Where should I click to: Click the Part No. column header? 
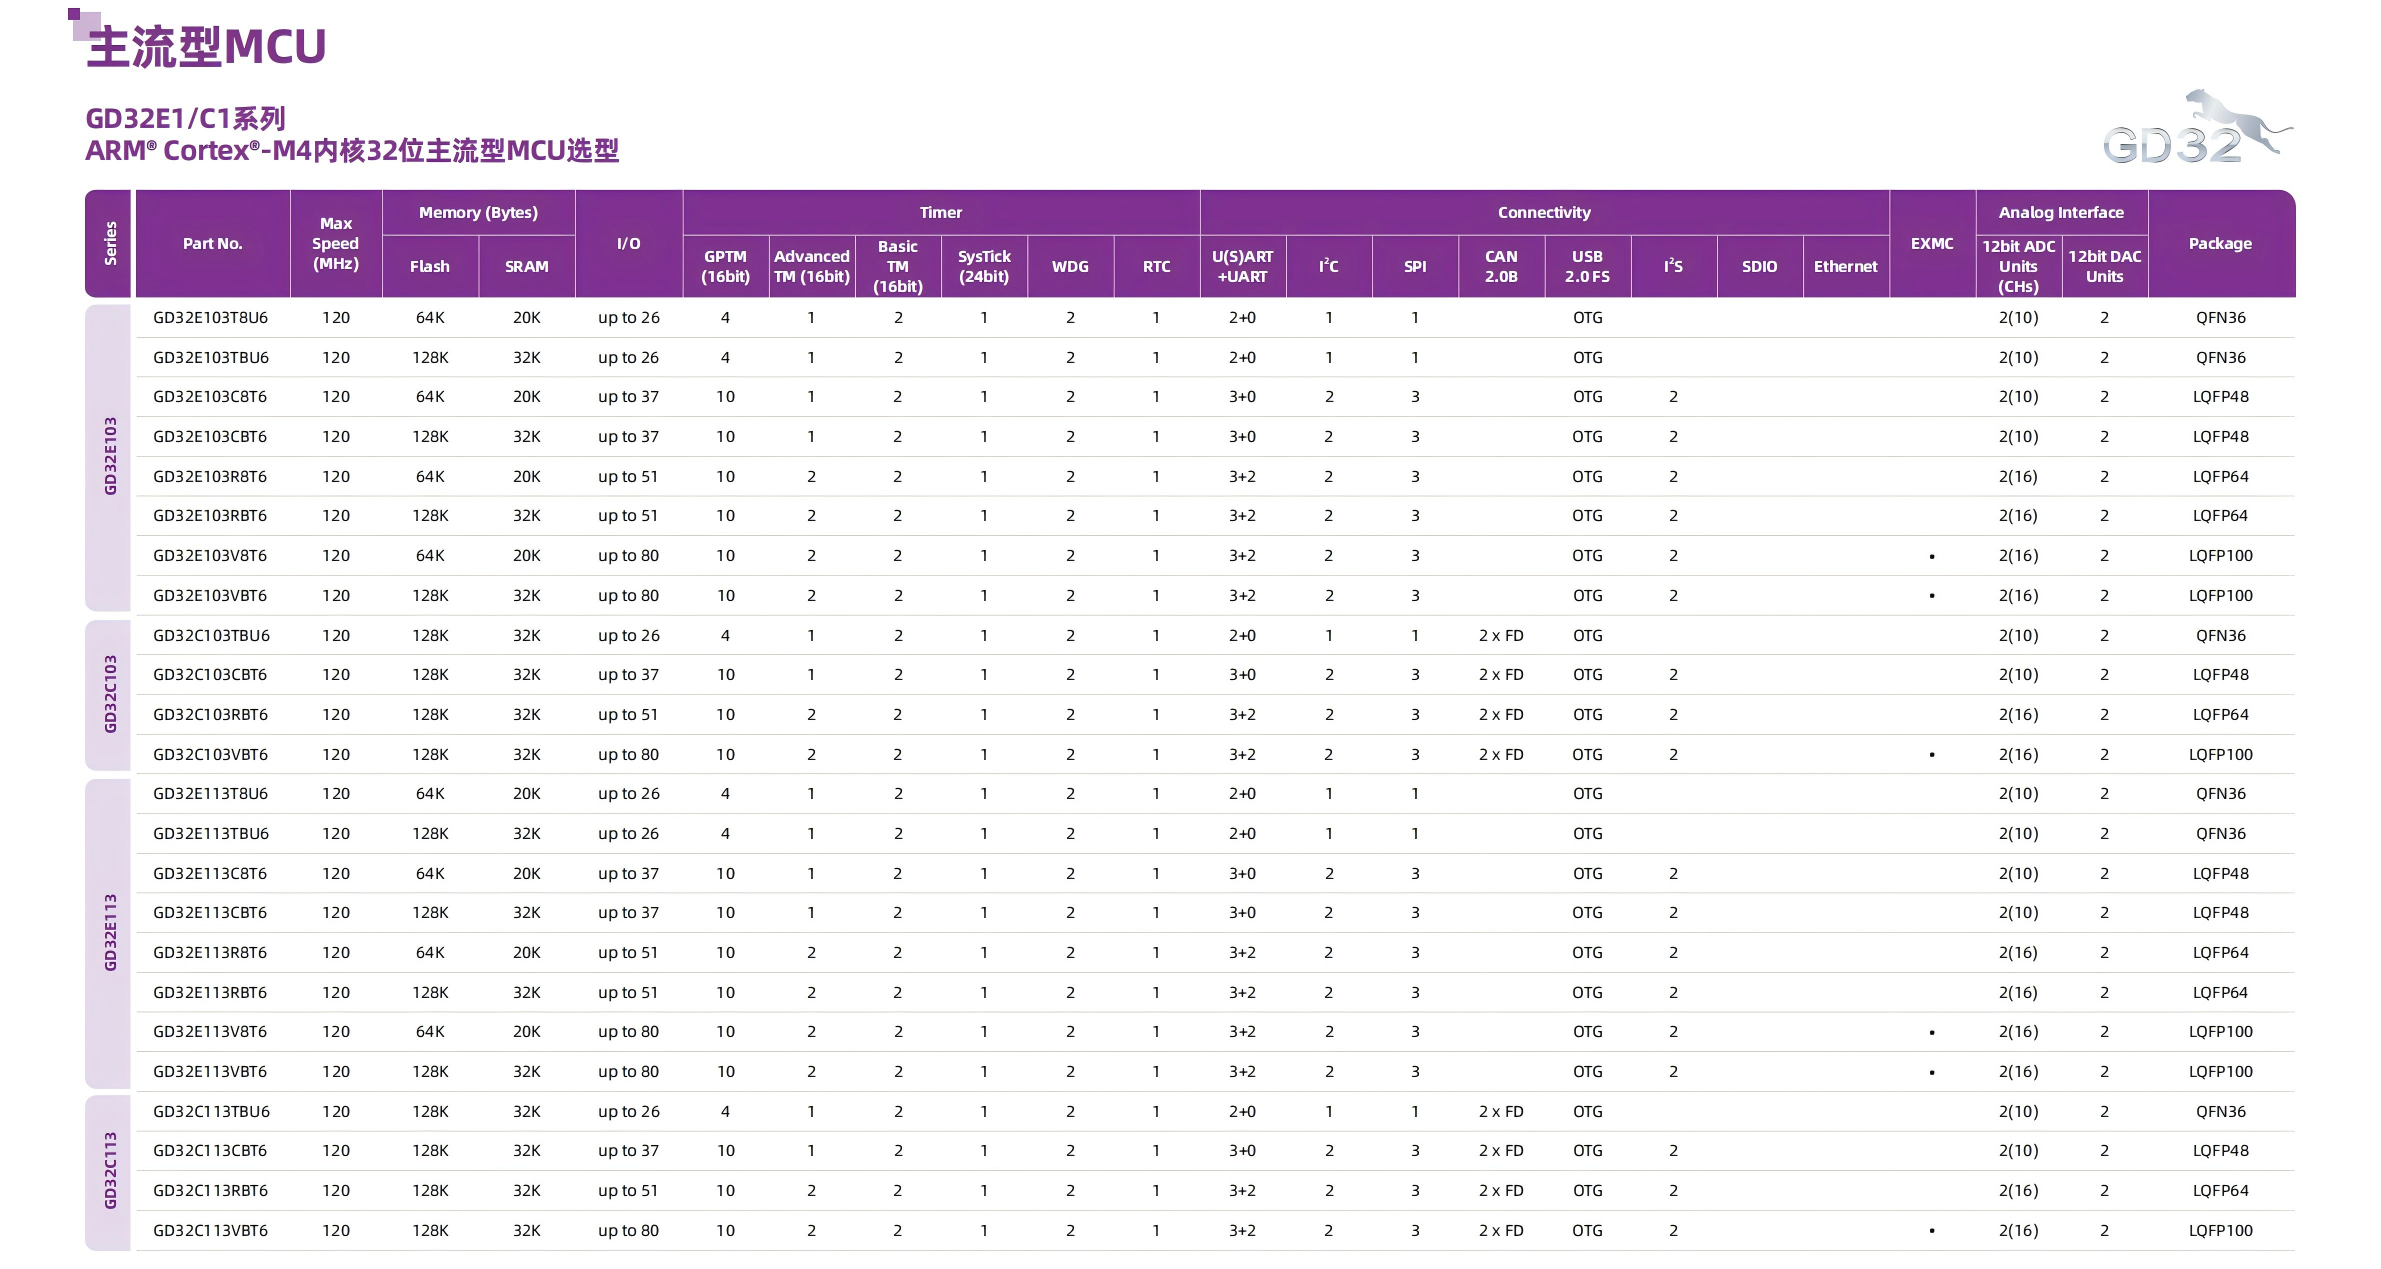pos(212,244)
